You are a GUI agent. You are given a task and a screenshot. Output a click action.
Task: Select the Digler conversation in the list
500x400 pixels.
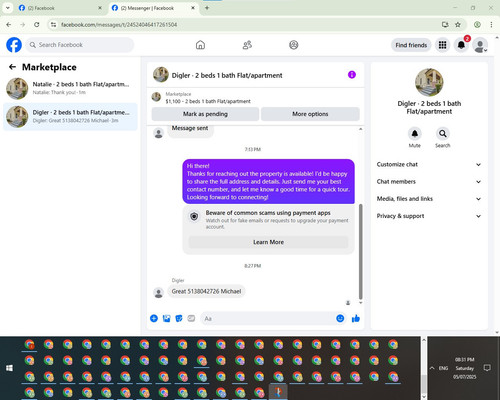(x=70, y=117)
